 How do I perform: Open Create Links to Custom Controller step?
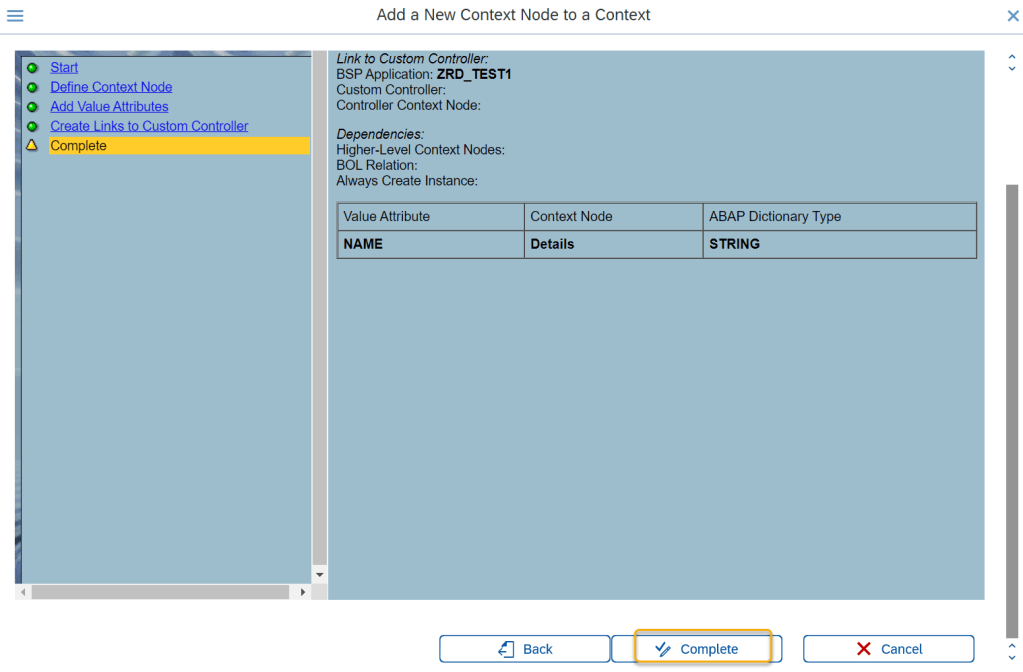(x=149, y=126)
